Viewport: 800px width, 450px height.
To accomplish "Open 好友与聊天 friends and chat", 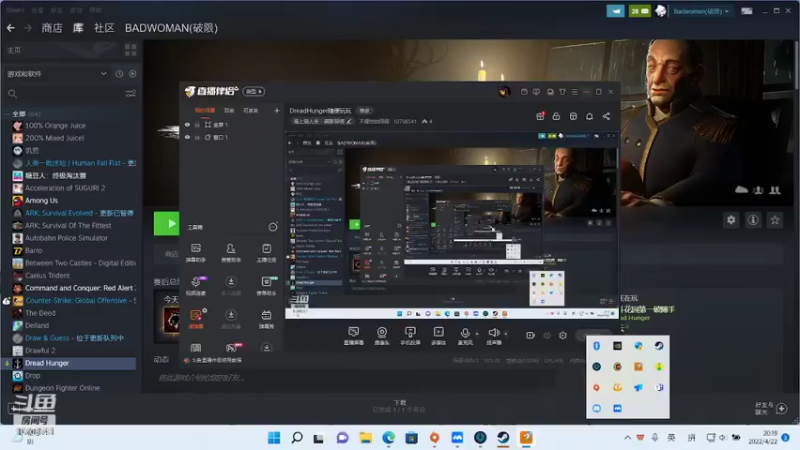I will (x=771, y=408).
